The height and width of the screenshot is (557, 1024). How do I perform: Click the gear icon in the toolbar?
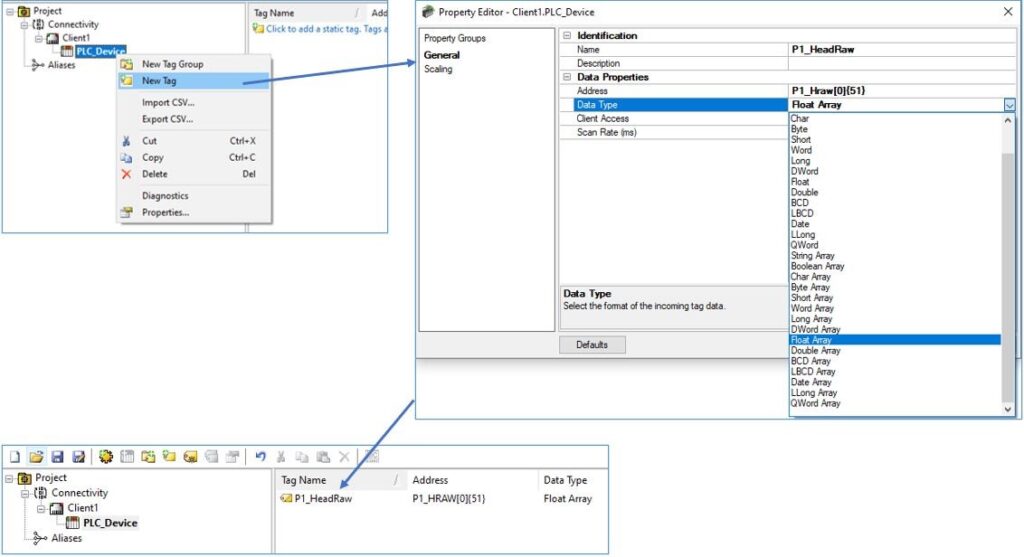(106, 457)
